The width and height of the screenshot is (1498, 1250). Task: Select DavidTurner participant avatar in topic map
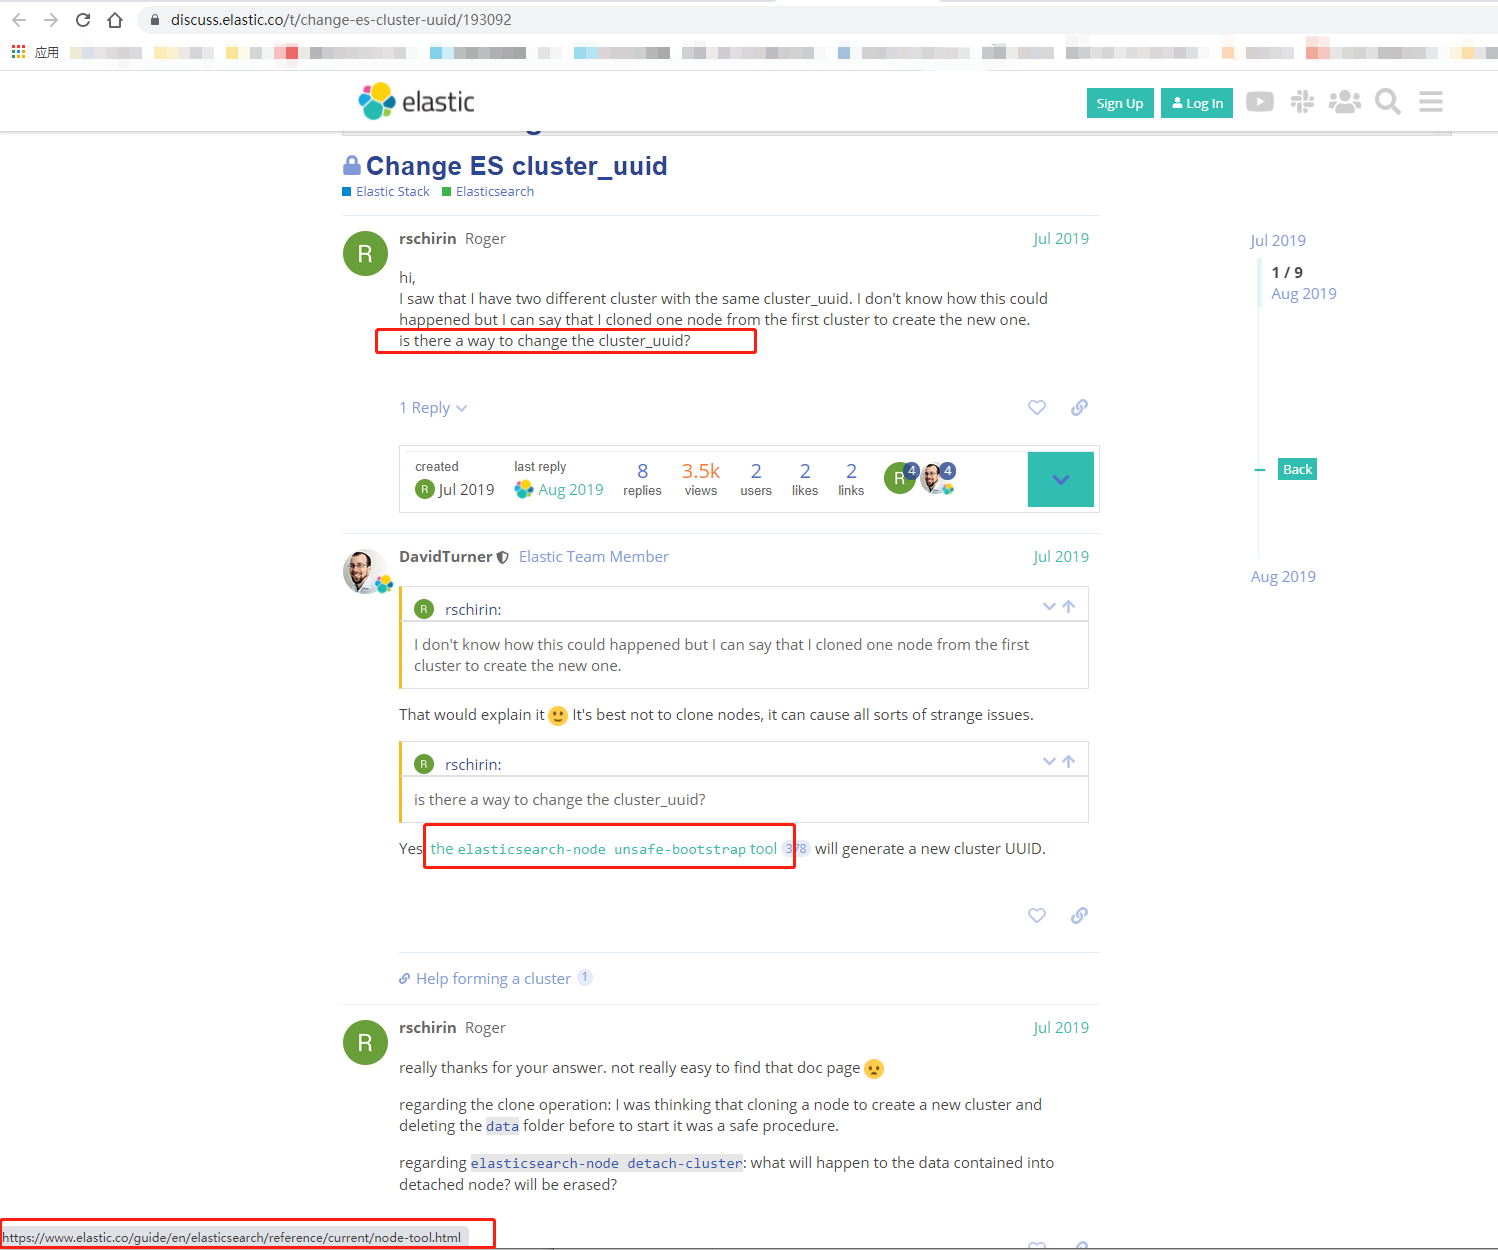point(937,478)
